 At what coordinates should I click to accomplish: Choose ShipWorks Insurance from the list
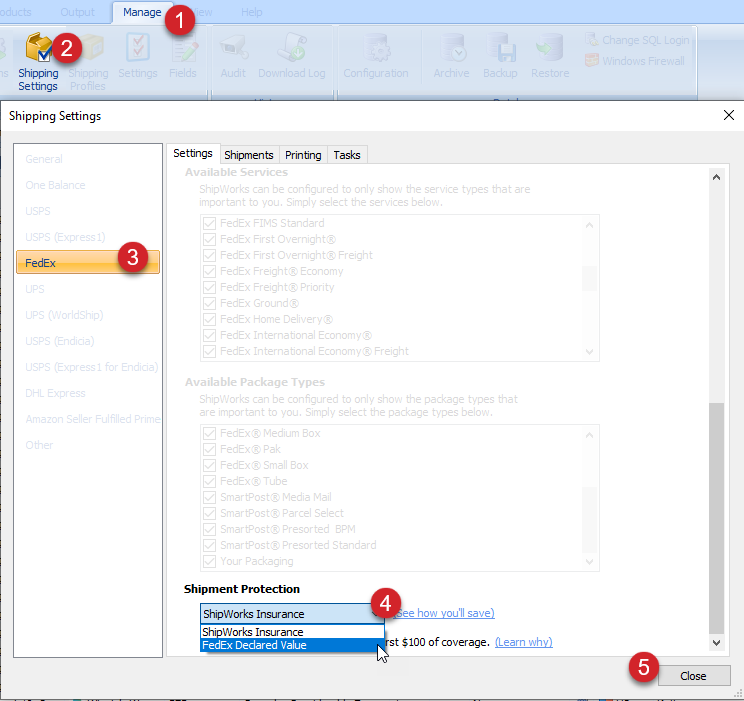292,632
